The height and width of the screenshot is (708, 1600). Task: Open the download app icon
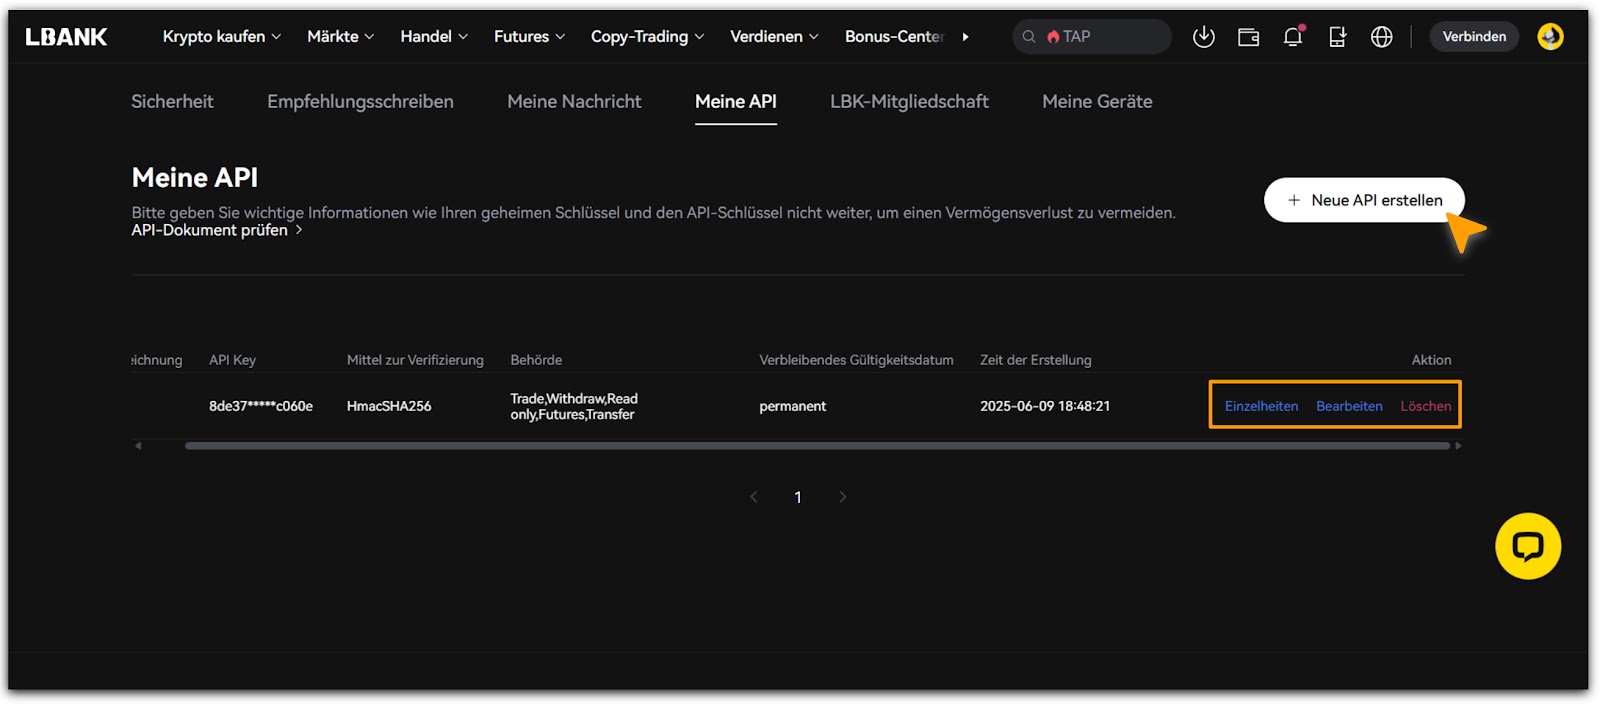(x=1204, y=37)
